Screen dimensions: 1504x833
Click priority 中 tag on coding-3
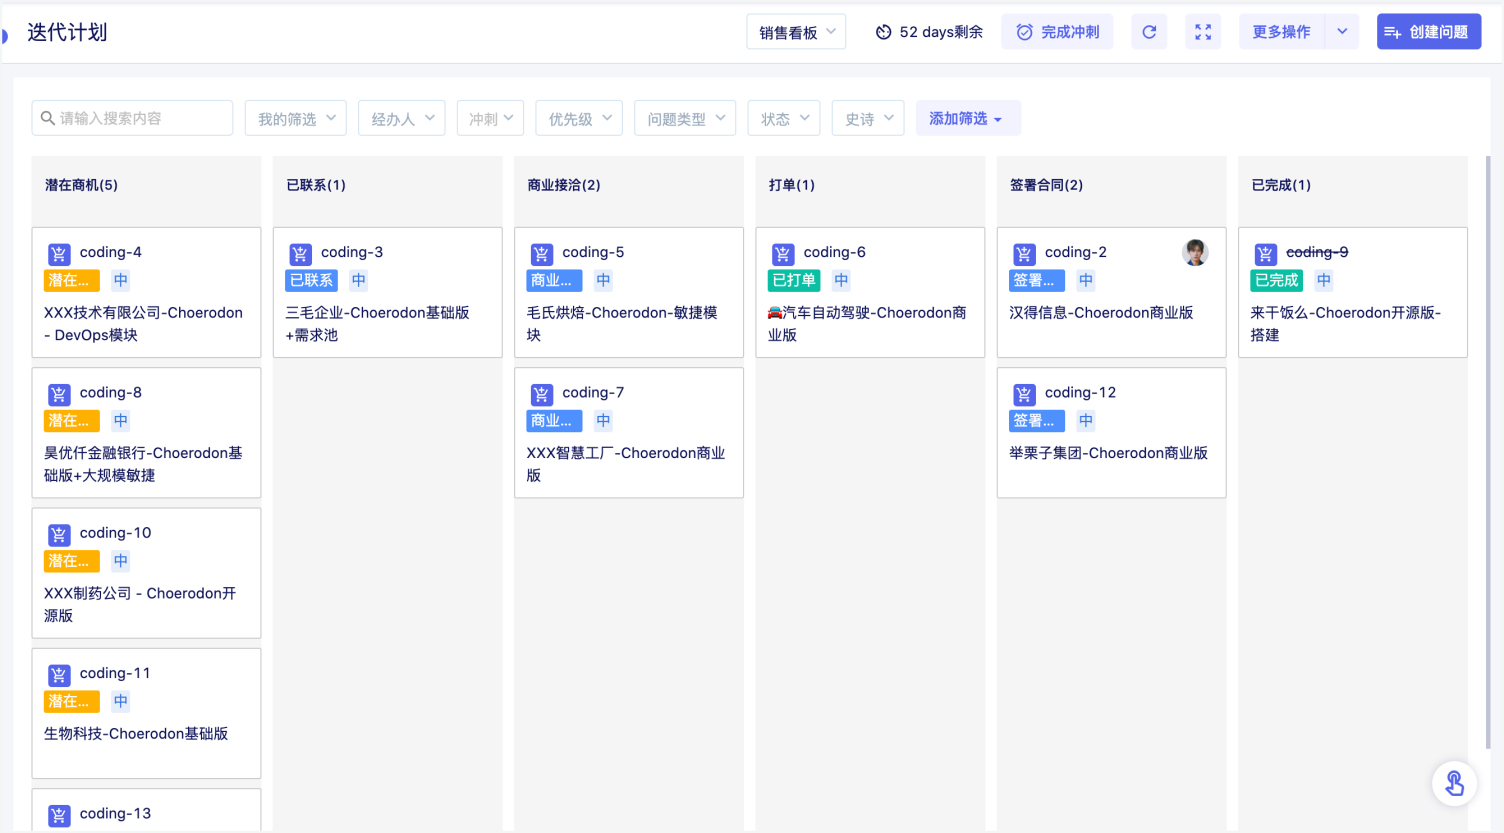point(358,281)
